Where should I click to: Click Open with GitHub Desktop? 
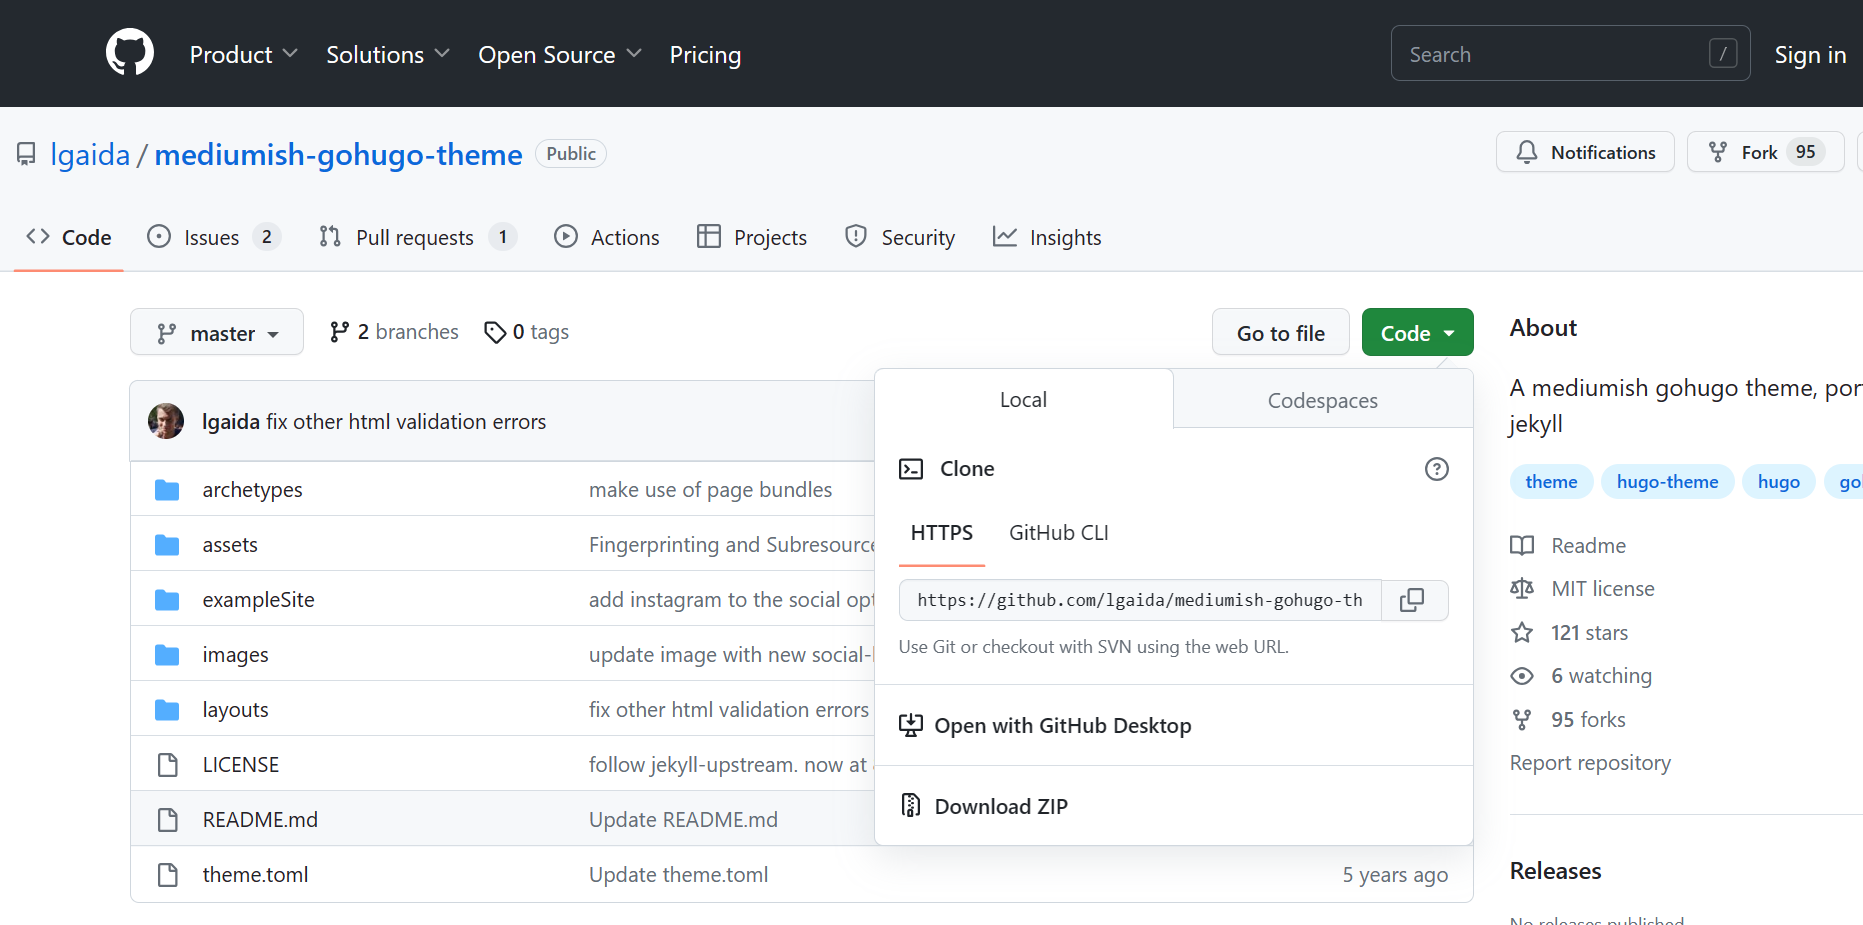tap(1062, 726)
